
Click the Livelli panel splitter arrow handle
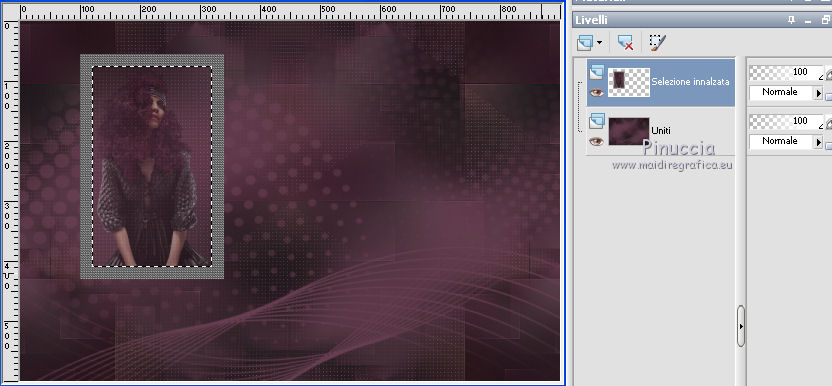[x=741, y=326]
